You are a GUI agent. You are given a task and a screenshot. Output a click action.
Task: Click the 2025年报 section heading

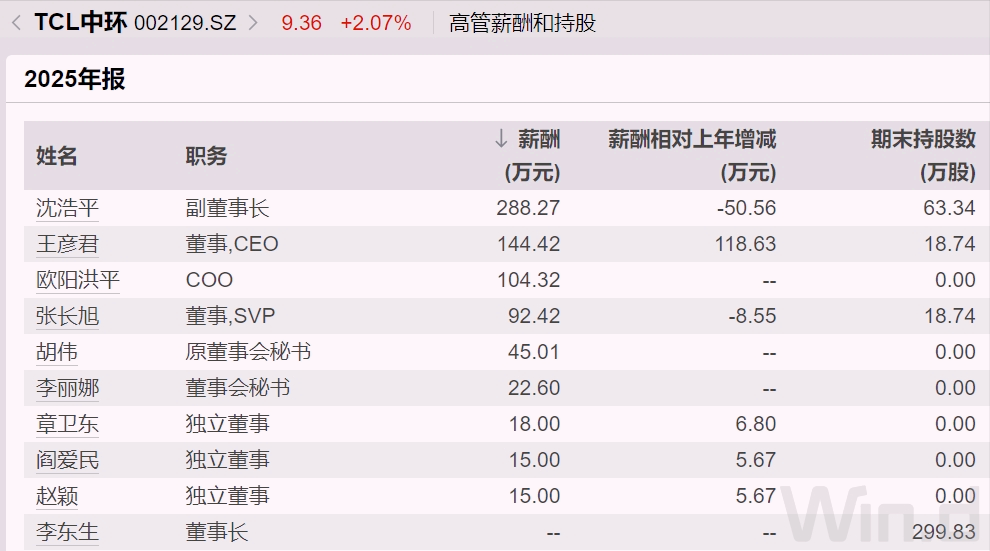pyautogui.click(x=75, y=80)
